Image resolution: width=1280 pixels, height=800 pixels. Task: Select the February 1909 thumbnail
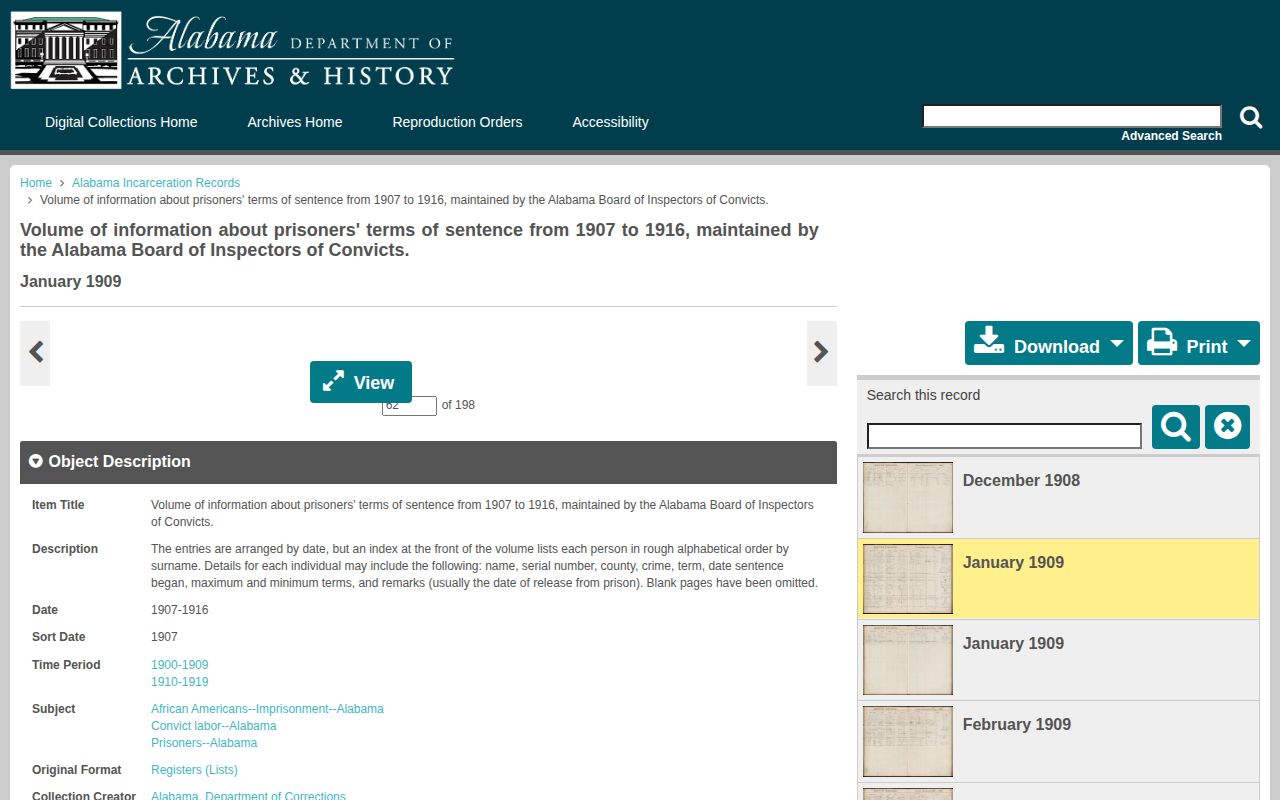coord(908,741)
